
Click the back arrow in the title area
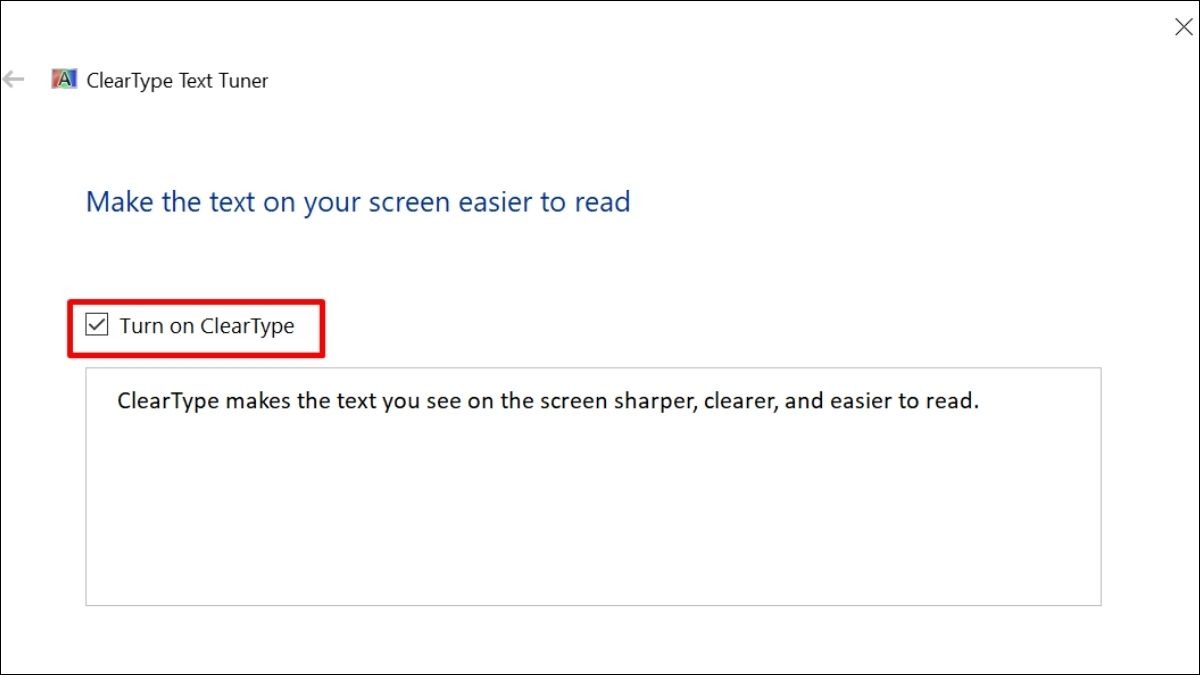13,80
